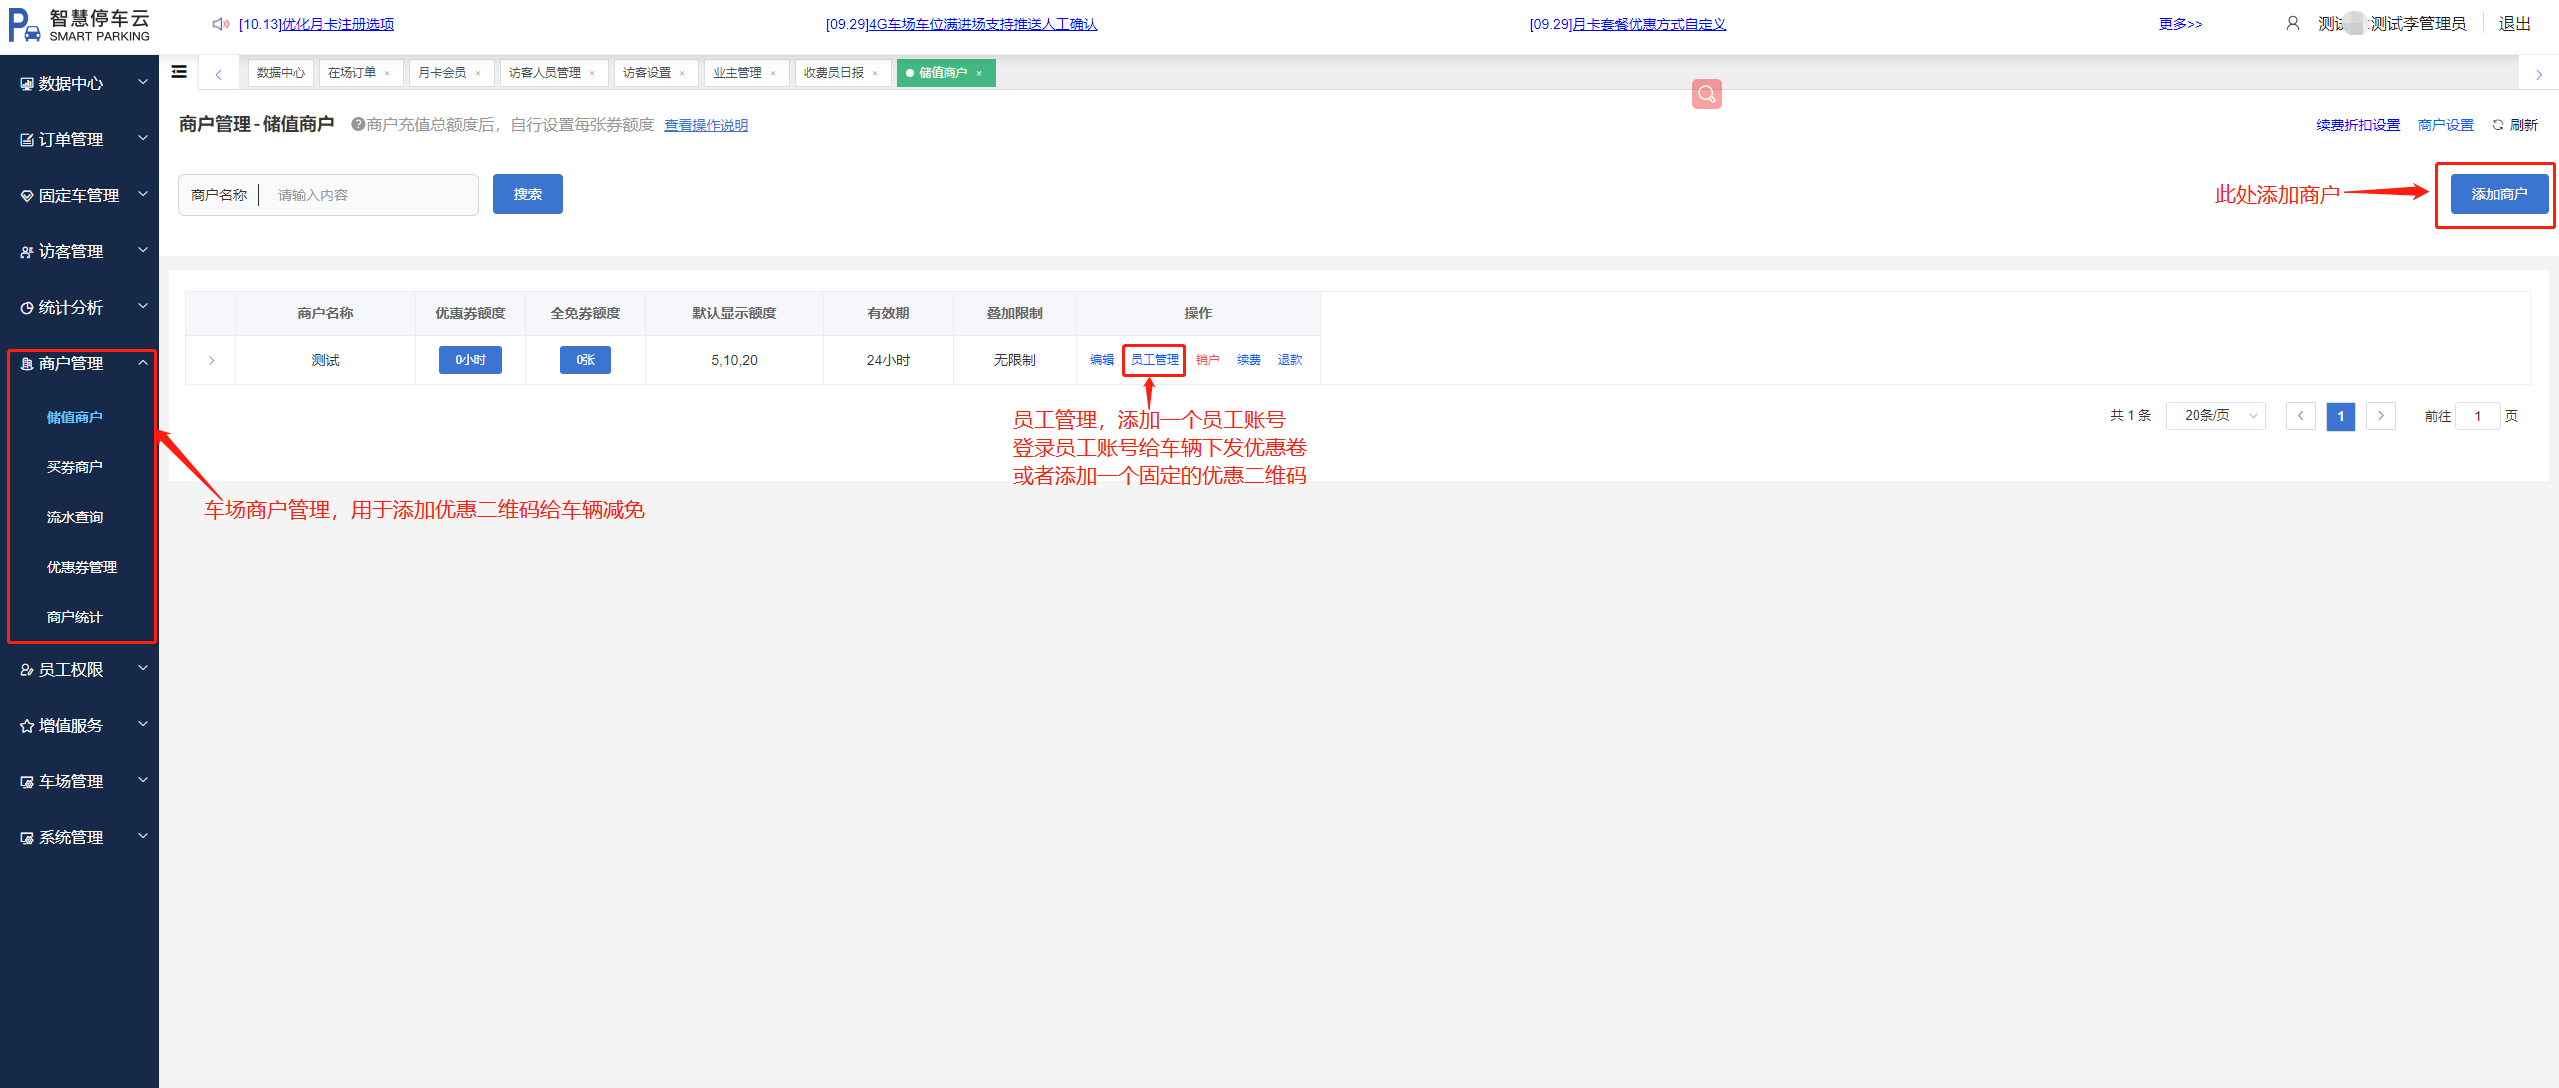Expand the 数据中心 sidebar menu

pos(79,83)
